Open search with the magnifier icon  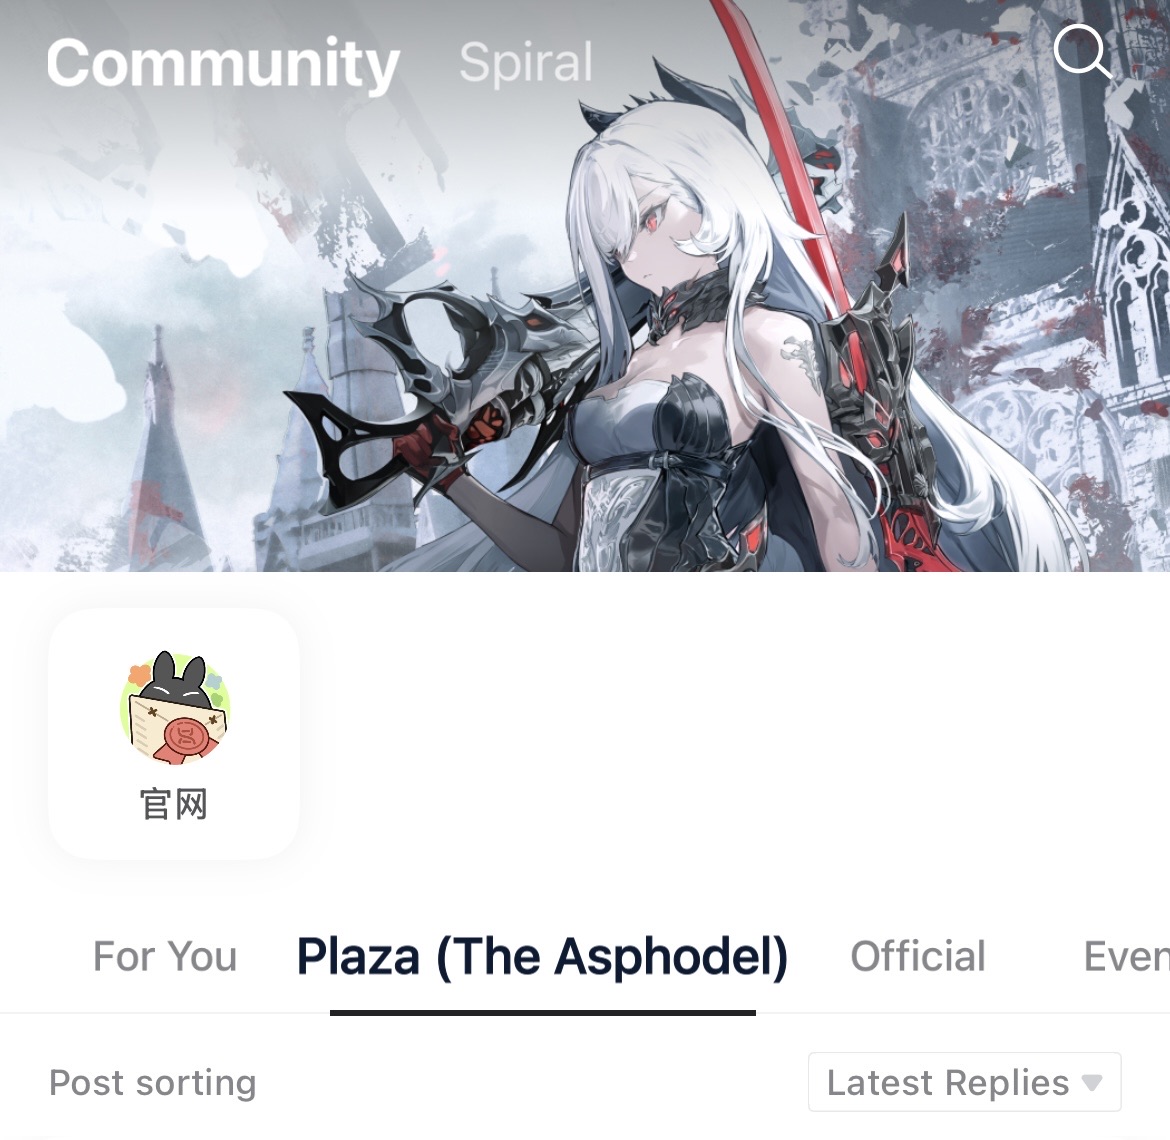(x=1081, y=51)
